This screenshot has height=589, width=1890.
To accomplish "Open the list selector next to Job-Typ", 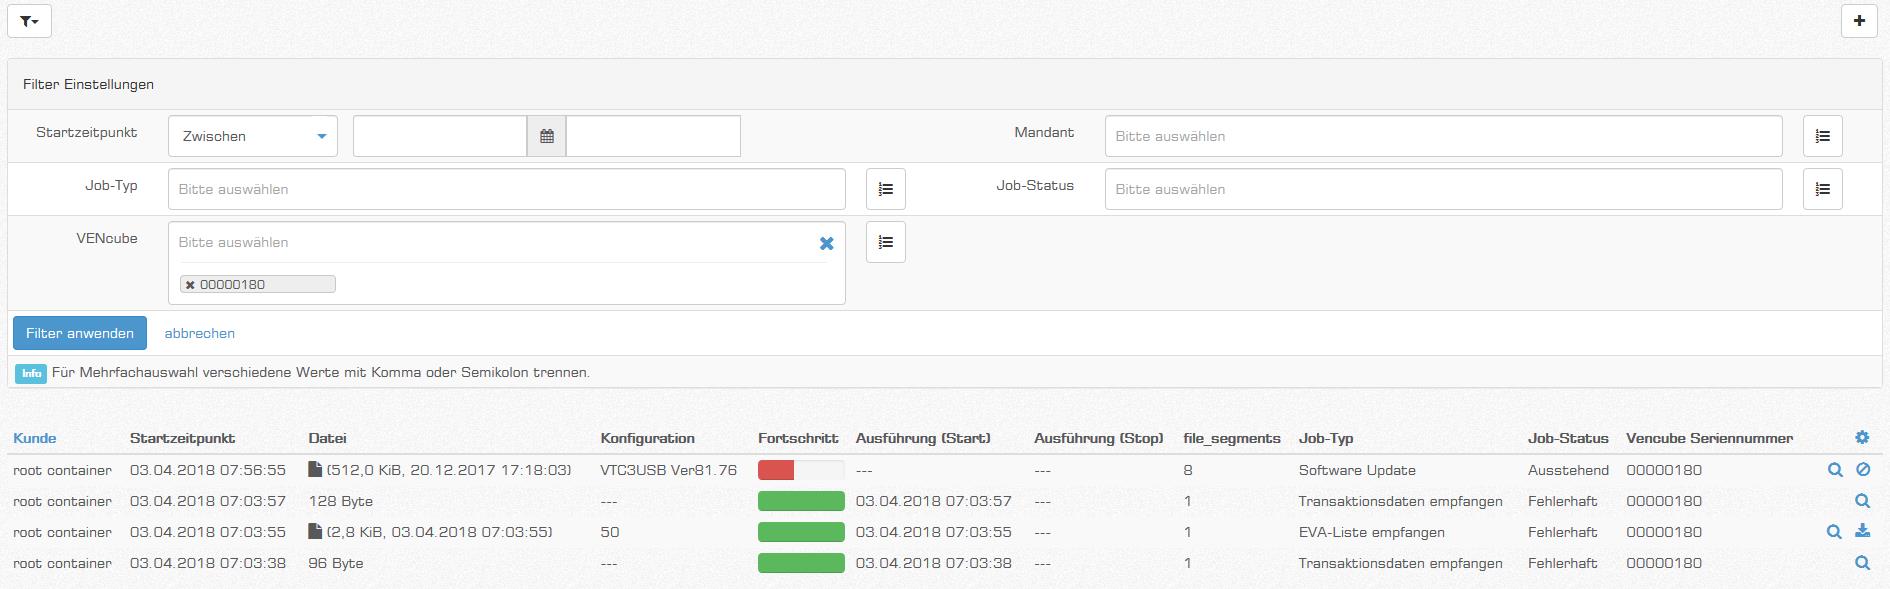I will click(885, 189).
